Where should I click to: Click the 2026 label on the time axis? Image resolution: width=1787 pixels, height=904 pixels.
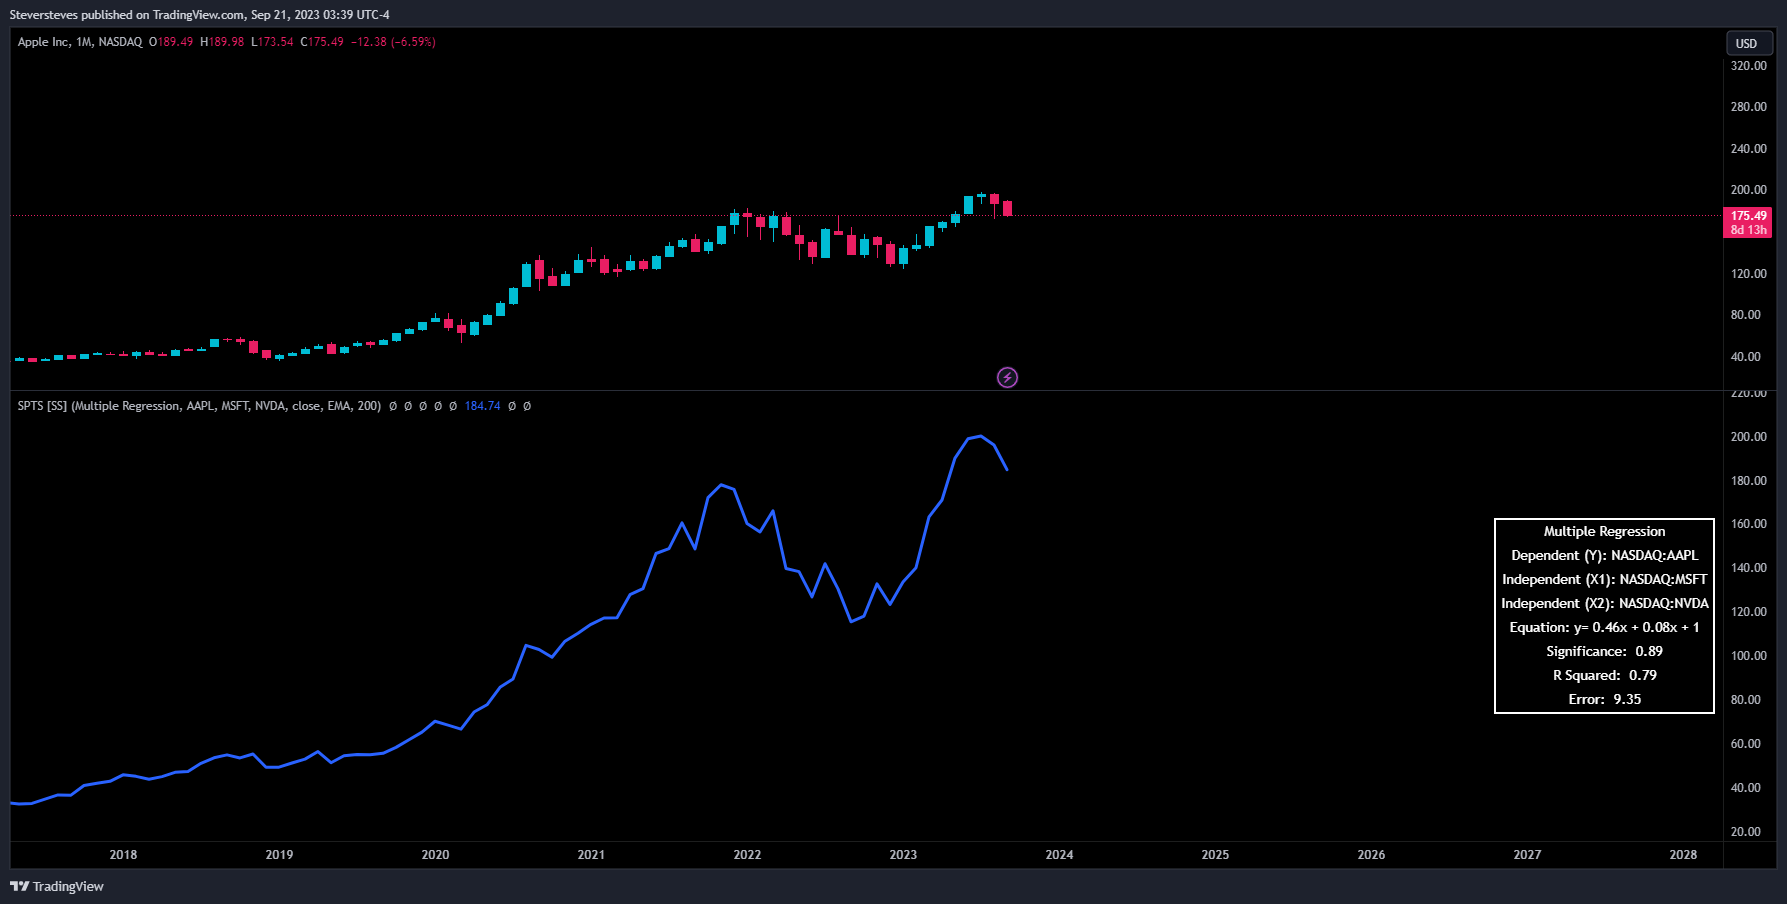(1371, 854)
